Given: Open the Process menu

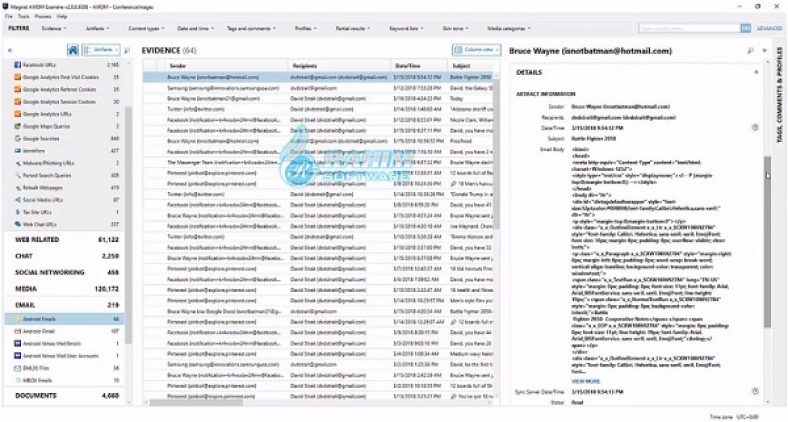Looking at the screenshot, I should tap(43, 17).
